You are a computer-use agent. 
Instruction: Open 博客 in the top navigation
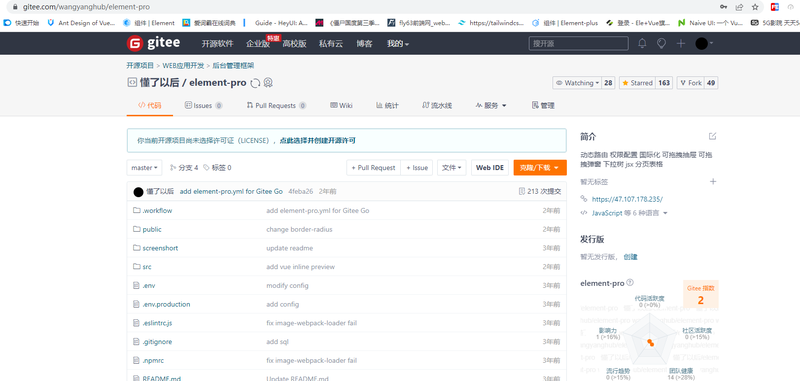point(364,44)
